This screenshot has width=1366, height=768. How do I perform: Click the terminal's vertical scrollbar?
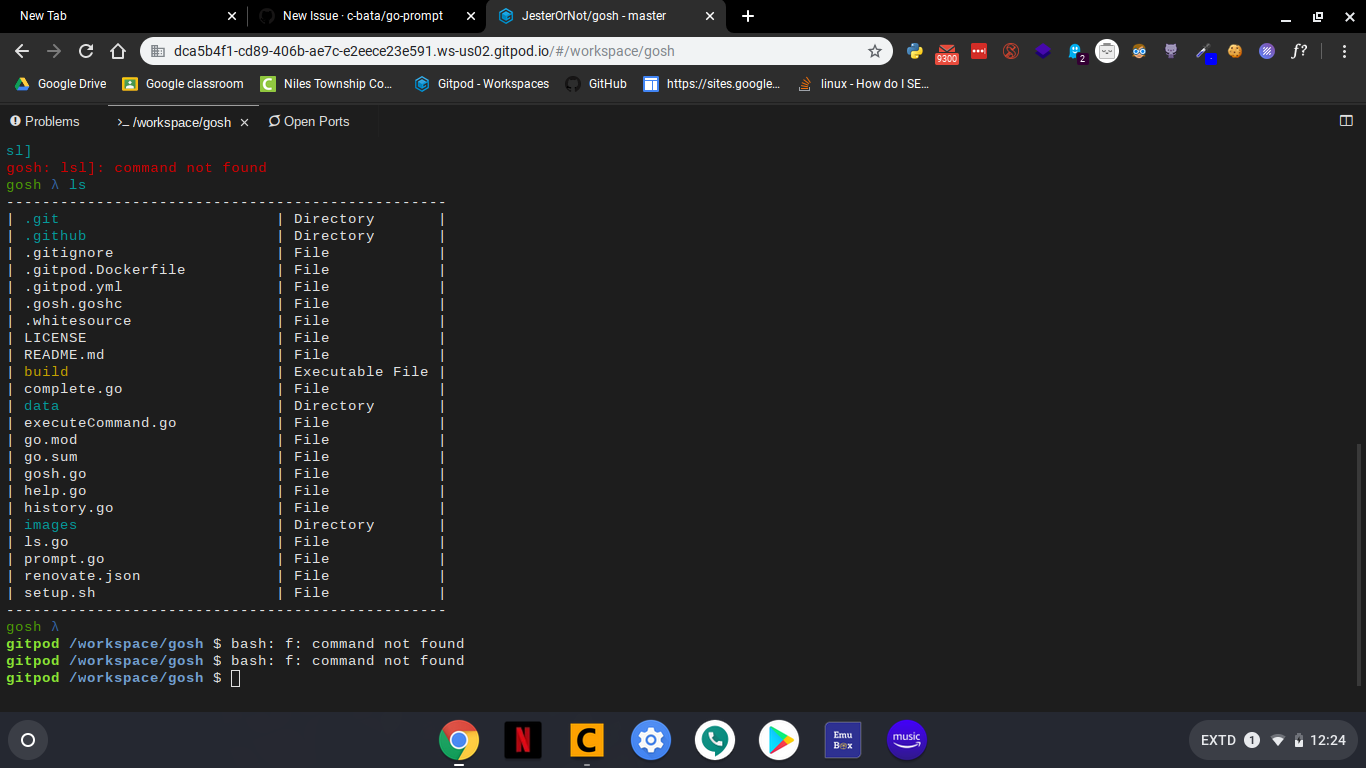point(1357,565)
